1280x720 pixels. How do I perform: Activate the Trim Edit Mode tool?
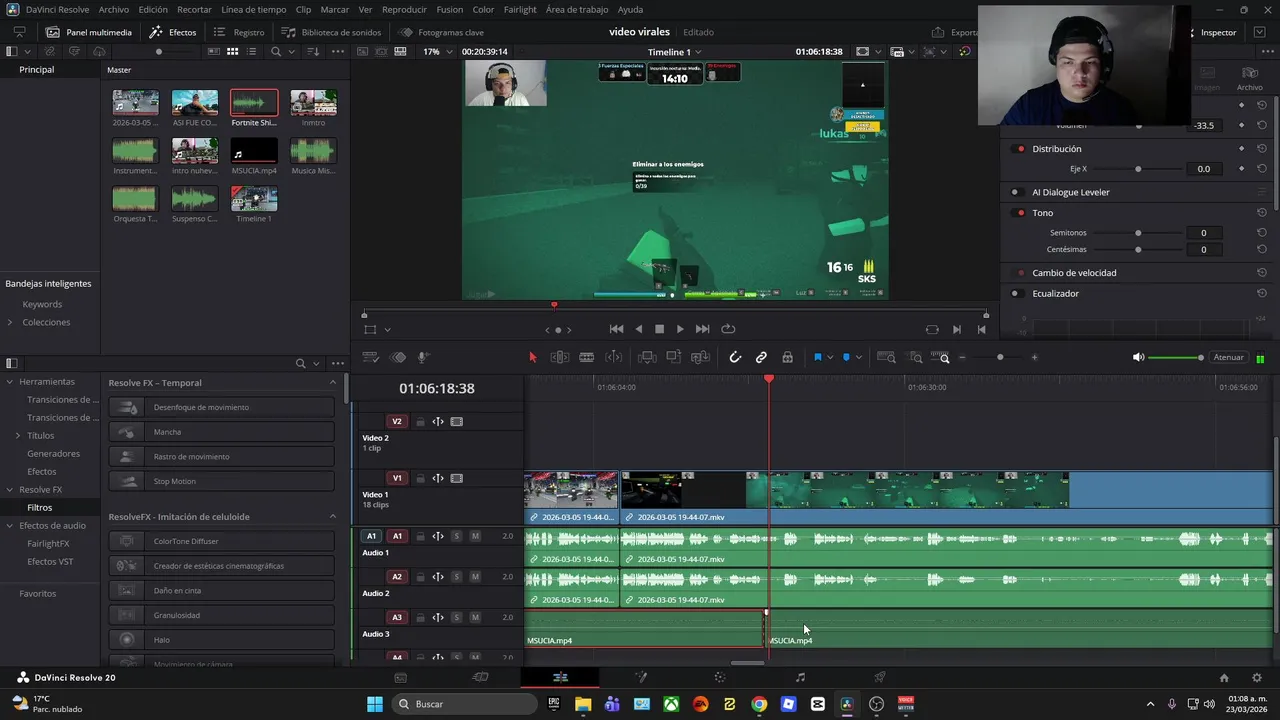[560, 357]
